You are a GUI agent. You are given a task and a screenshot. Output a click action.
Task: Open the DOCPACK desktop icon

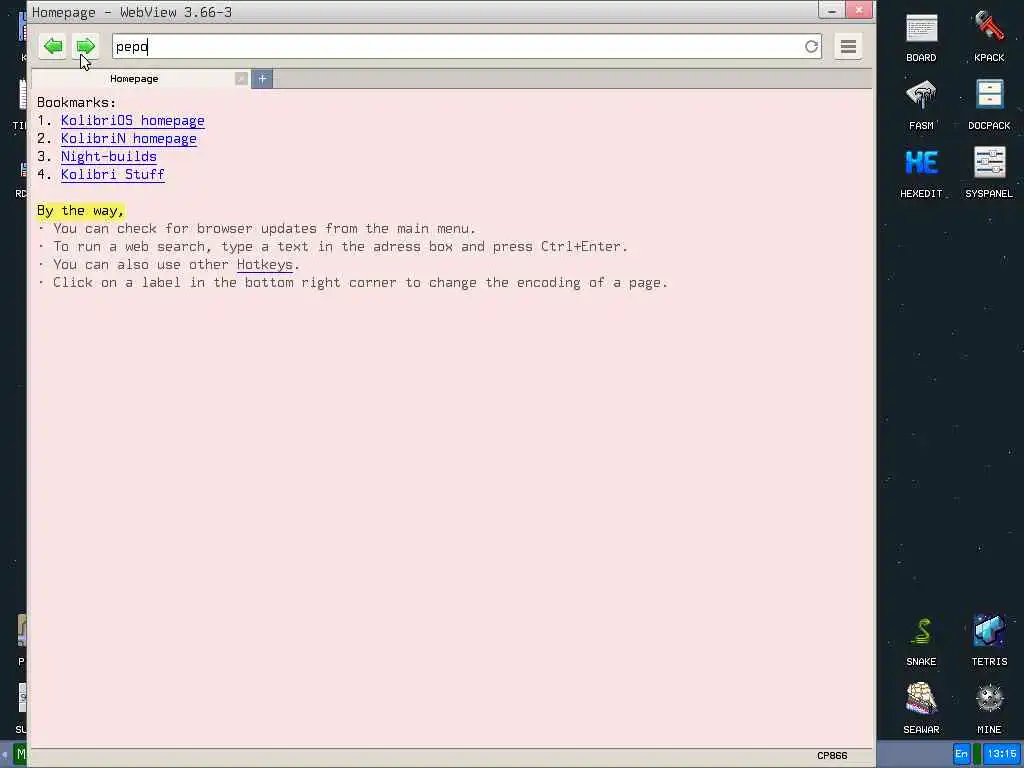click(x=989, y=105)
